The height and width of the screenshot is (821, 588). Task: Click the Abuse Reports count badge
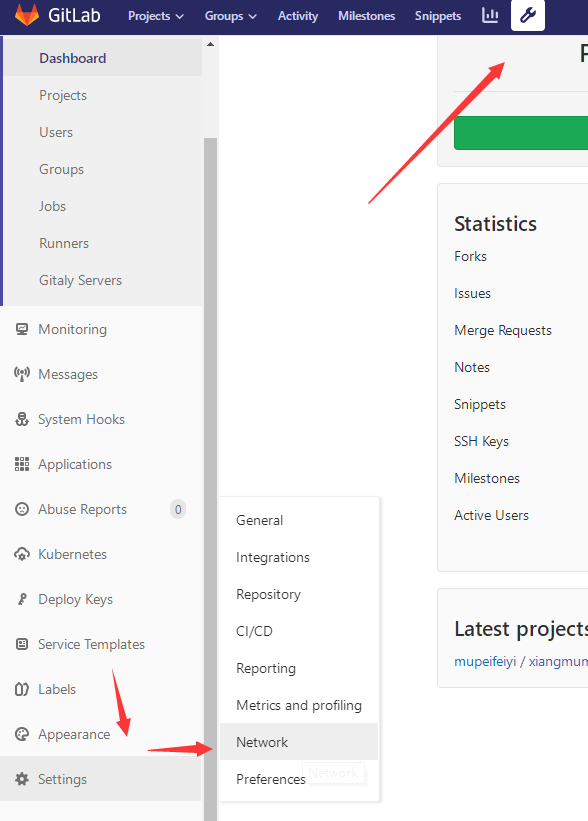point(178,509)
